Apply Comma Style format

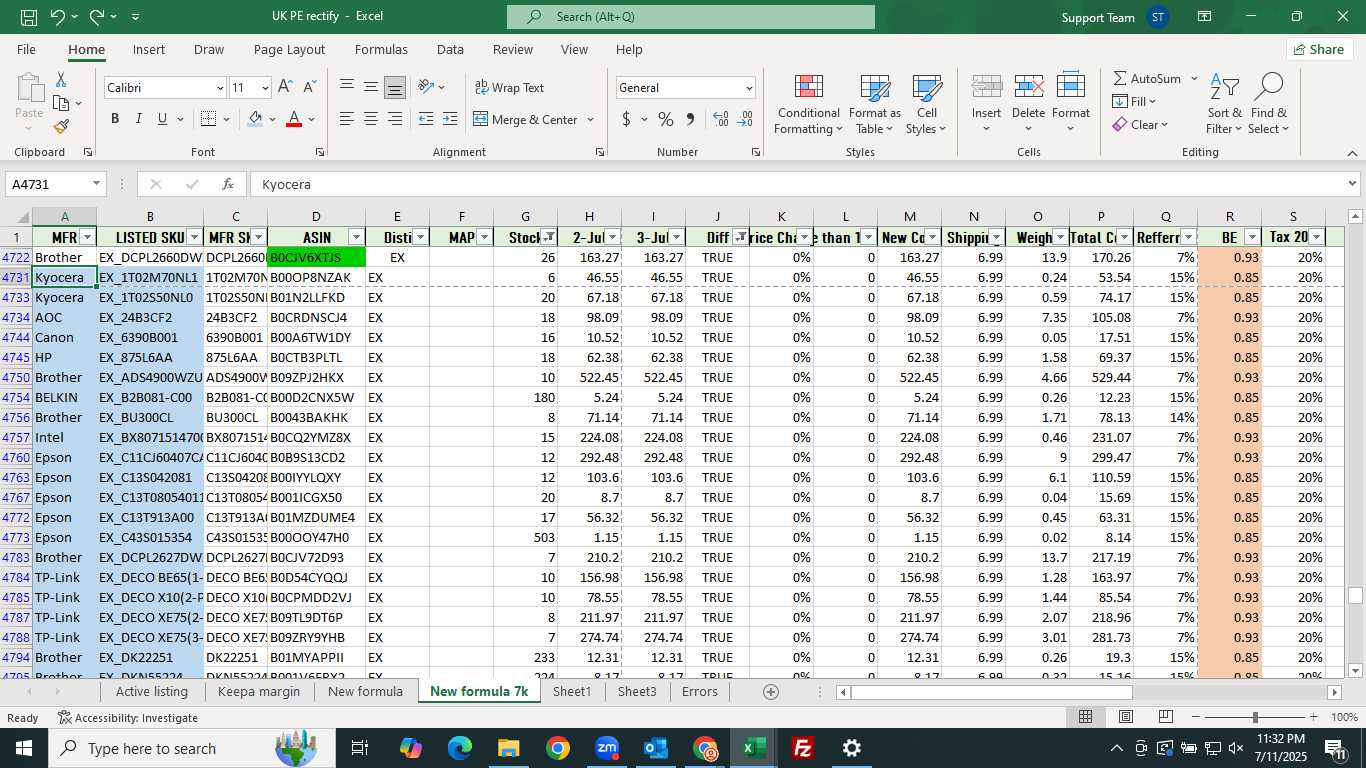(x=690, y=119)
